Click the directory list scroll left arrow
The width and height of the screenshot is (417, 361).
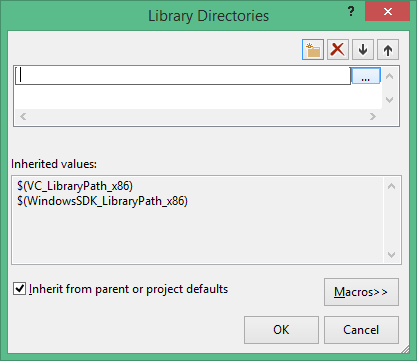coord(23,116)
